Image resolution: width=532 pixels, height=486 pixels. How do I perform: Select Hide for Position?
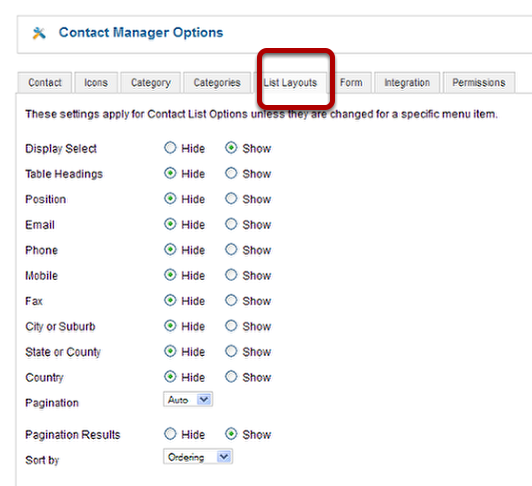(x=170, y=199)
